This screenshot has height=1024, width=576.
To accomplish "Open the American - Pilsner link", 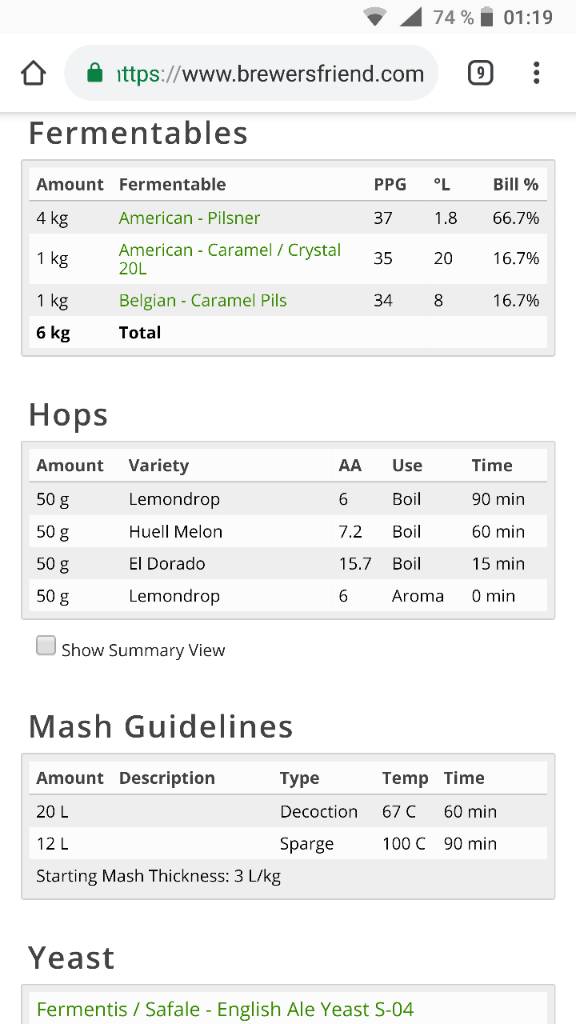I will click(189, 217).
